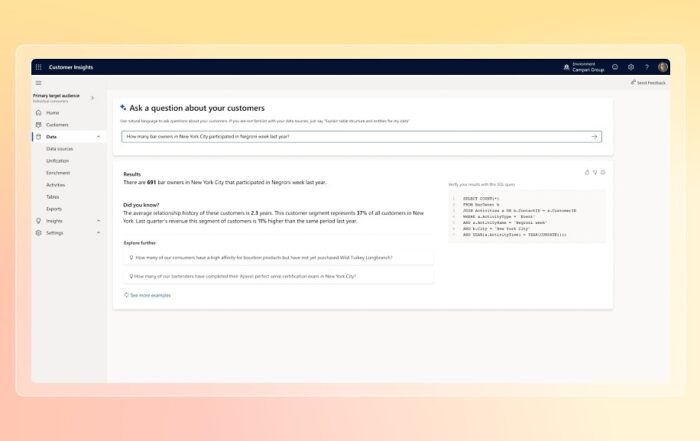Collapse the Data section chevron

(x=98, y=137)
